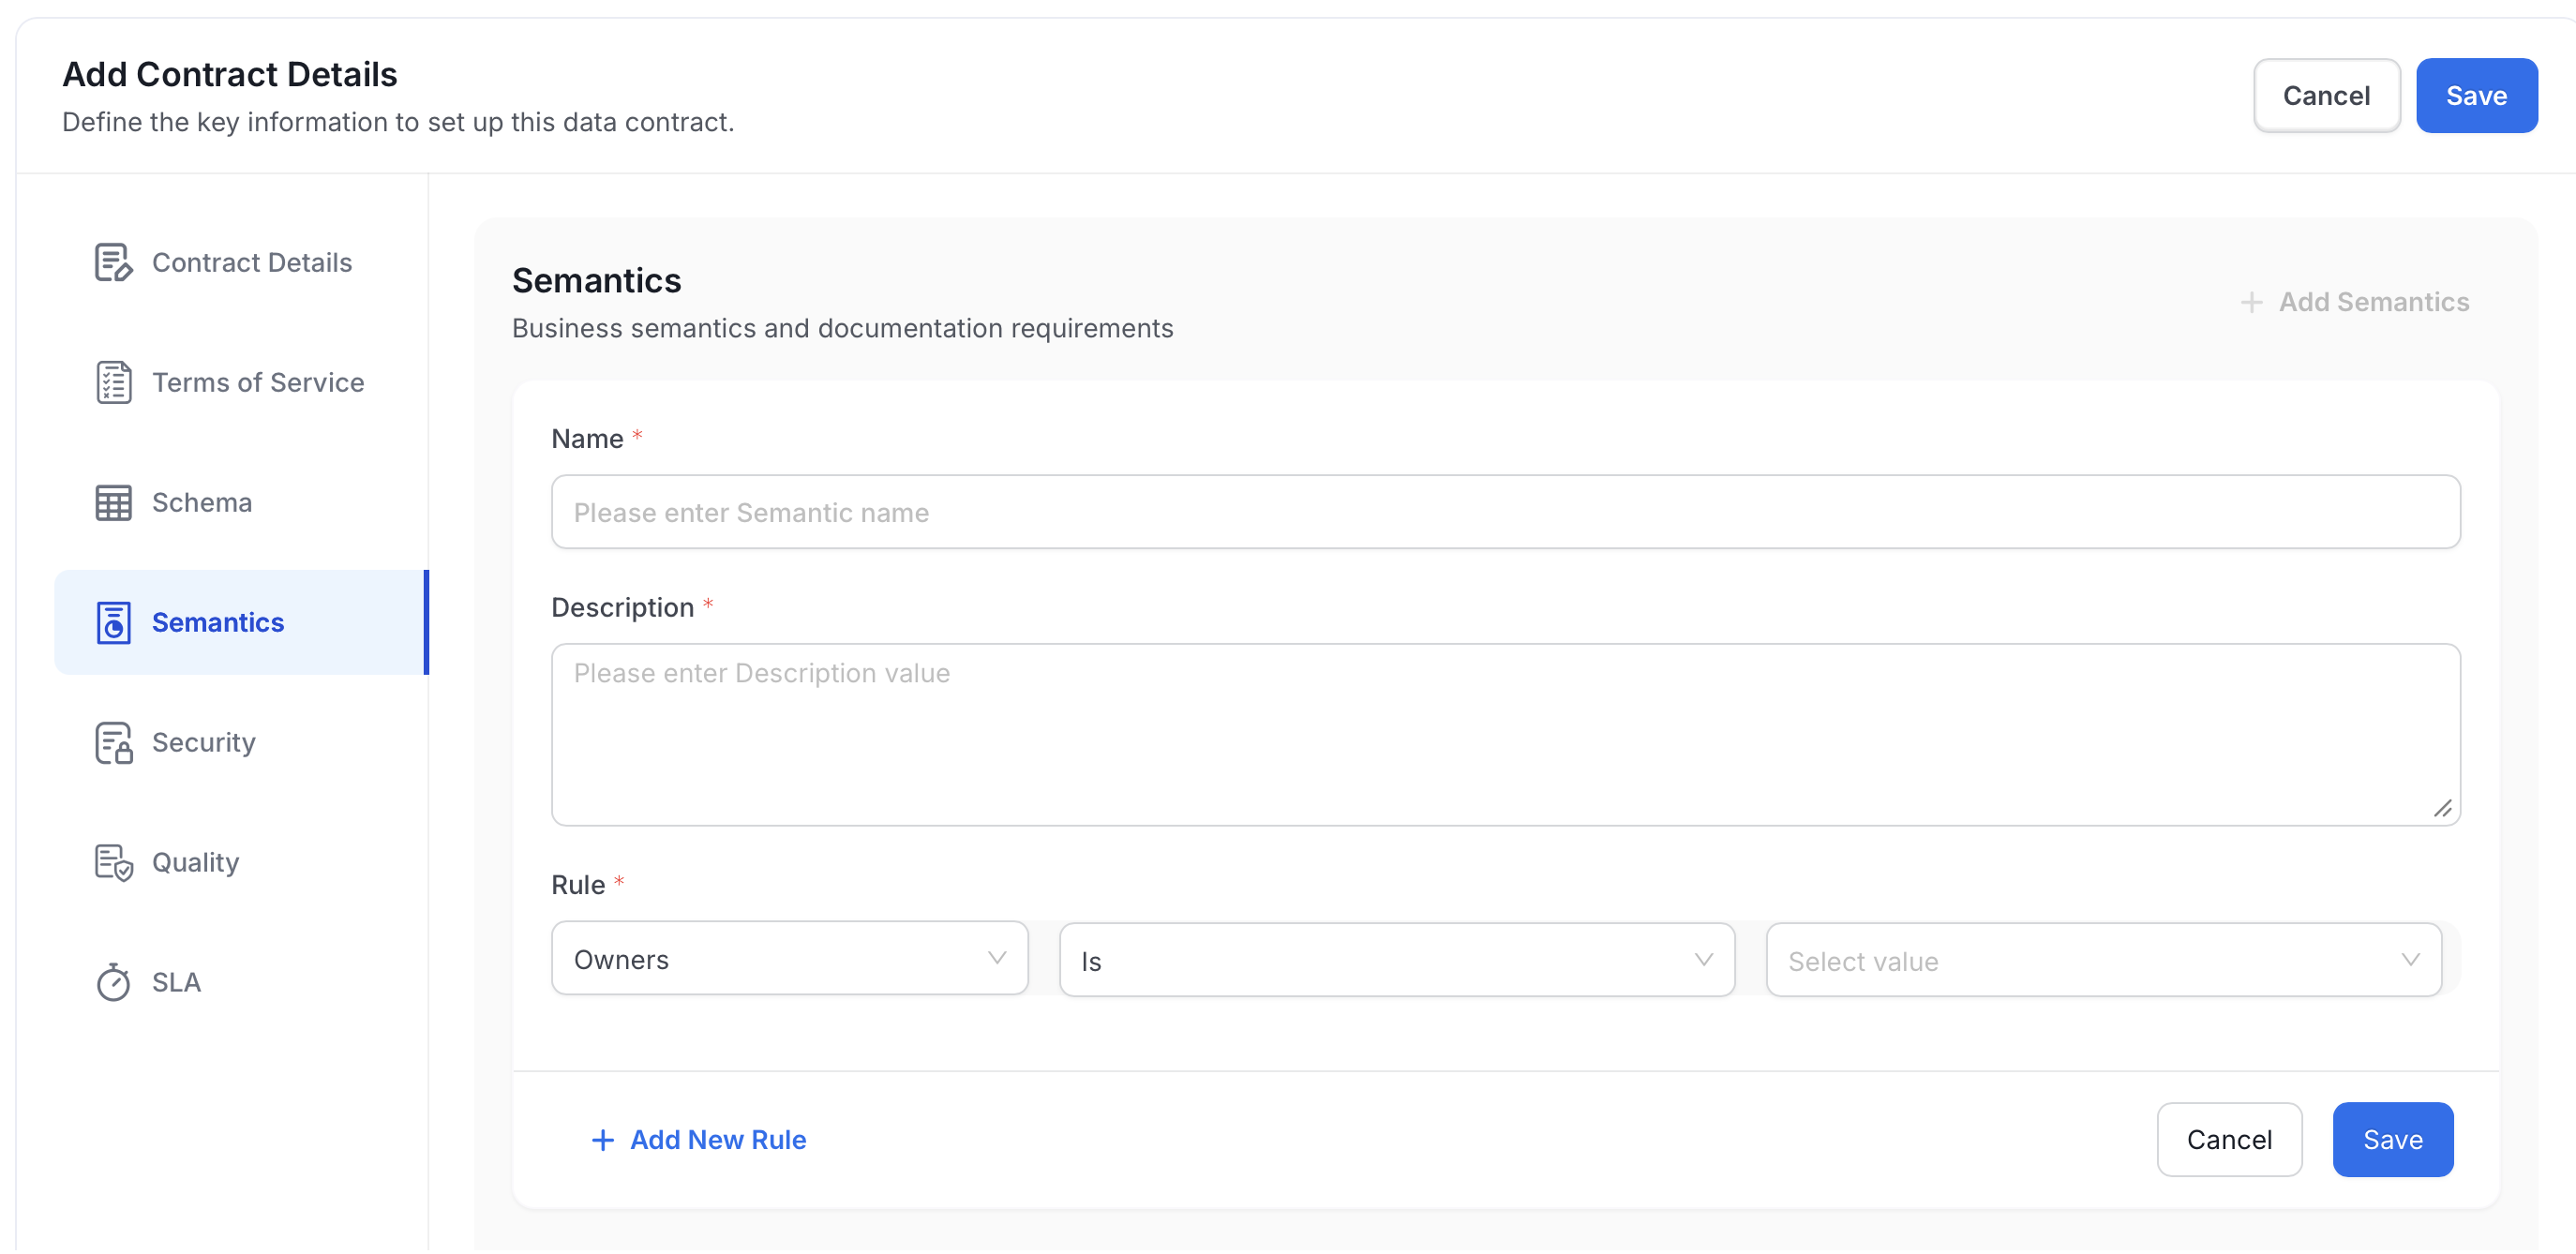Click into the Description text area

pyautogui.click(x=1505, y=735)
